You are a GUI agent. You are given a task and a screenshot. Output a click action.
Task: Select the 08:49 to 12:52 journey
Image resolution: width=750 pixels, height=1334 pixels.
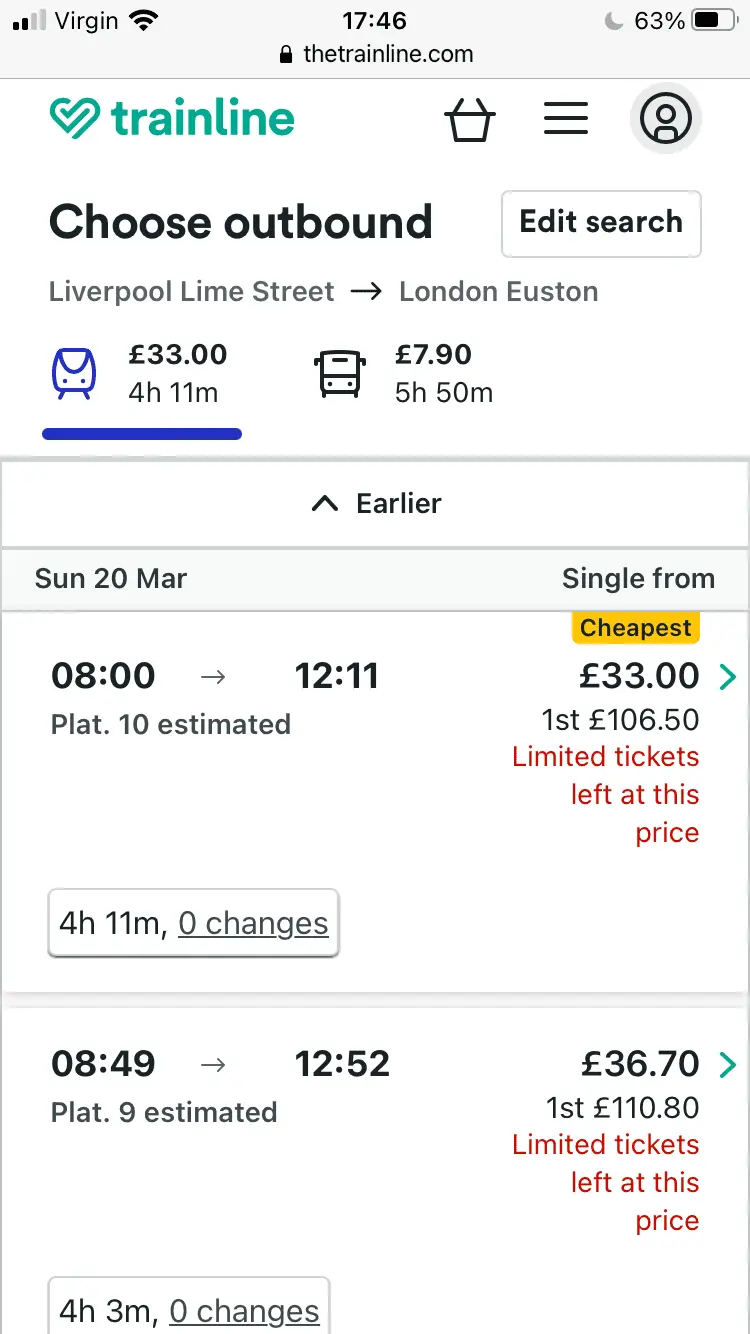[x=375, y=1171]
